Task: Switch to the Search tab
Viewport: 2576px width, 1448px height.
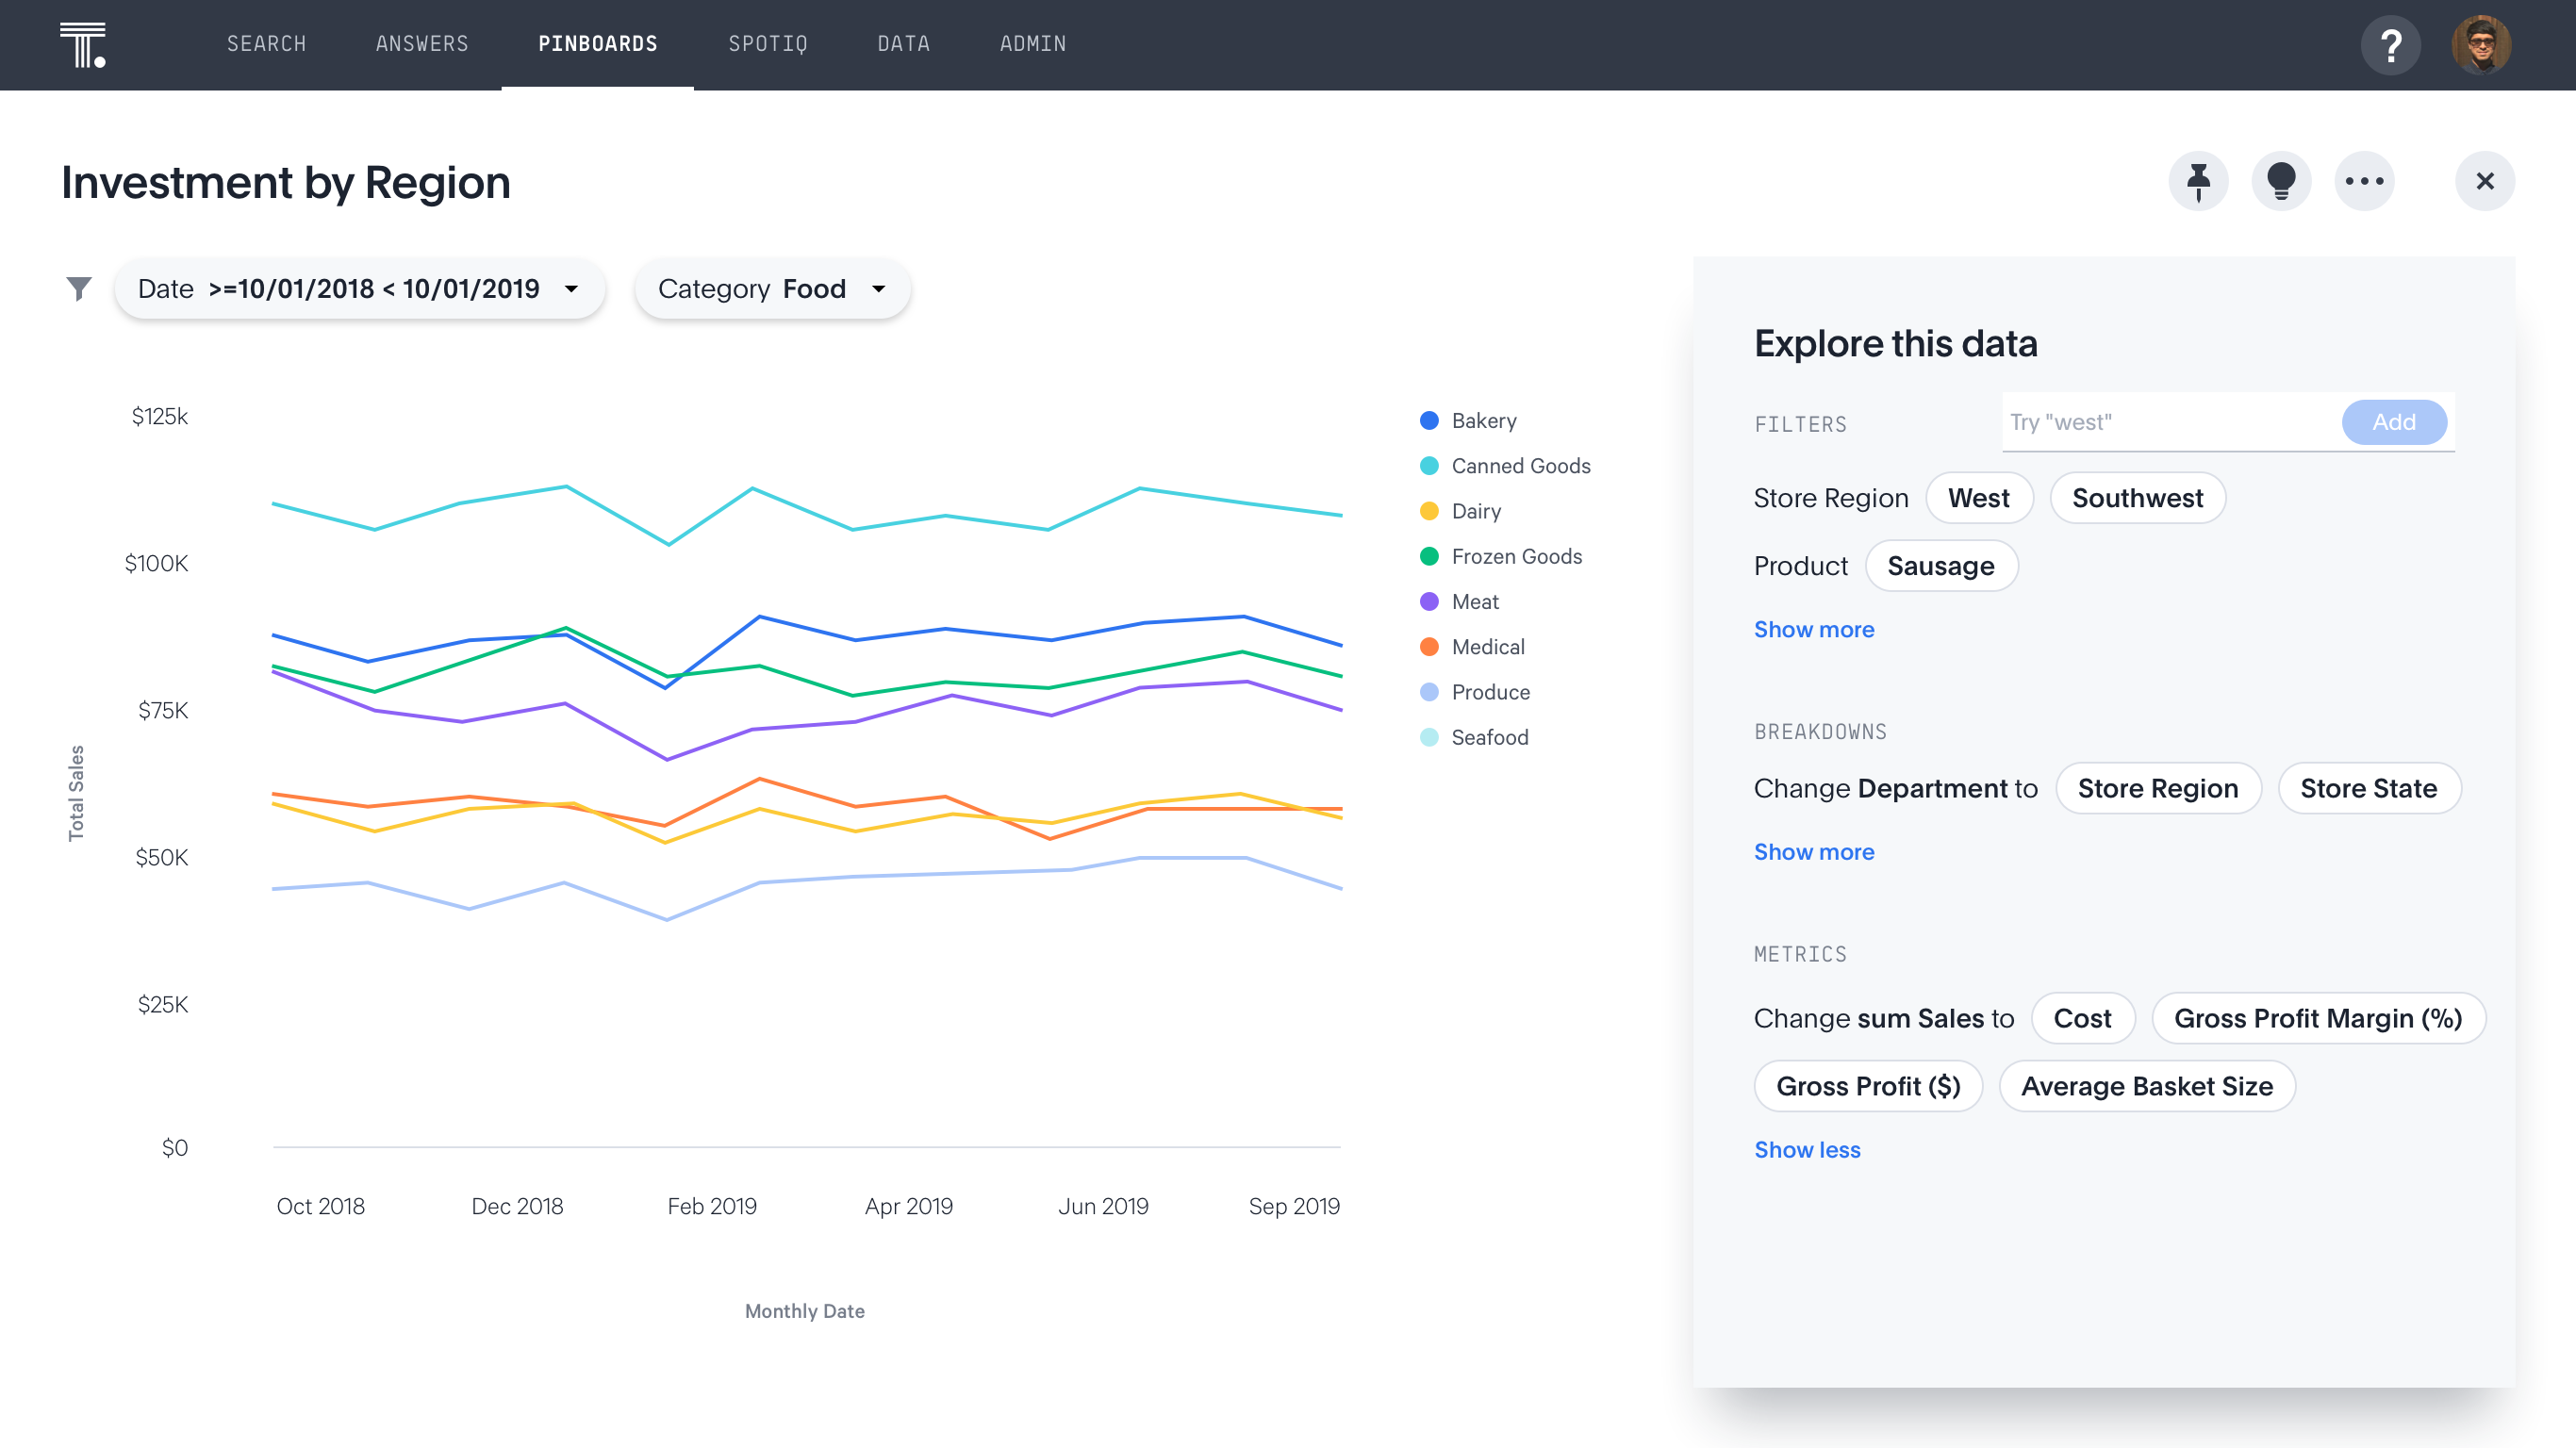Action: pos(266,44)
